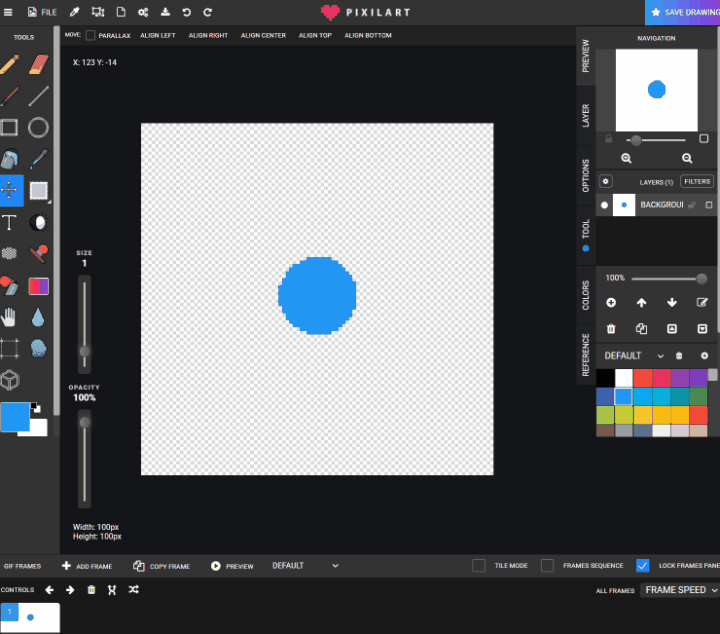Select the Paint Bucket tool
Viewport: 720px width, 634px height.
pyautogui.click(x=9, y=159)
